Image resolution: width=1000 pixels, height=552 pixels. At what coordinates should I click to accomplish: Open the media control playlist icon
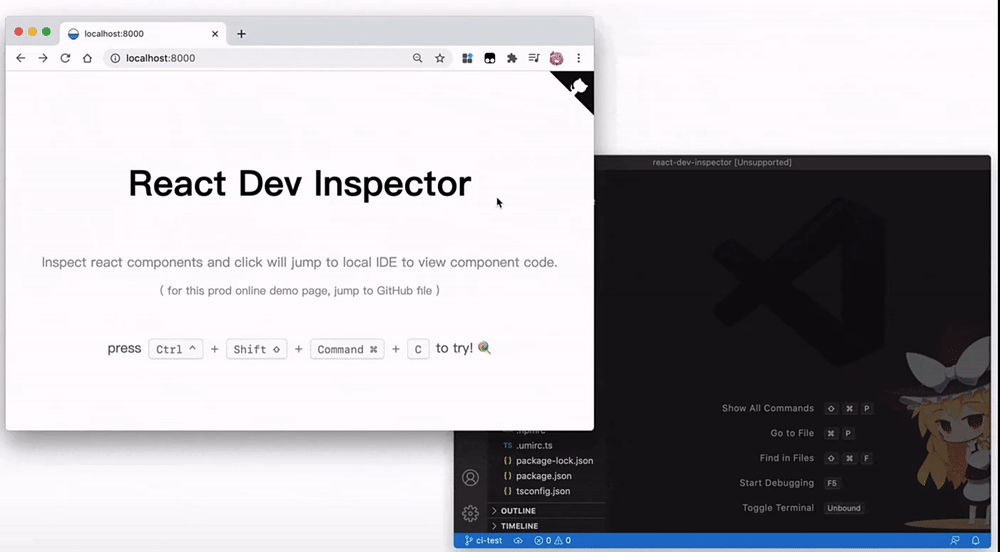point(534,58)
